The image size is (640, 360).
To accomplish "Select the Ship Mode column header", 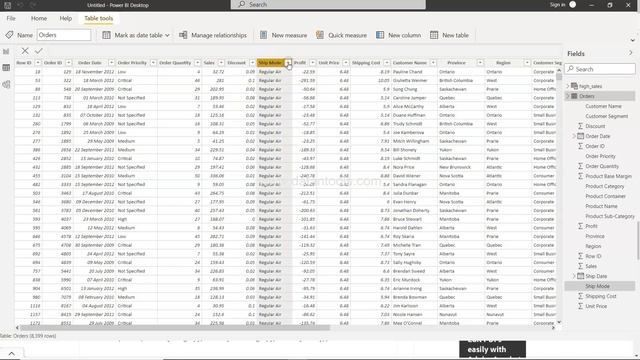I will (270, 63).
